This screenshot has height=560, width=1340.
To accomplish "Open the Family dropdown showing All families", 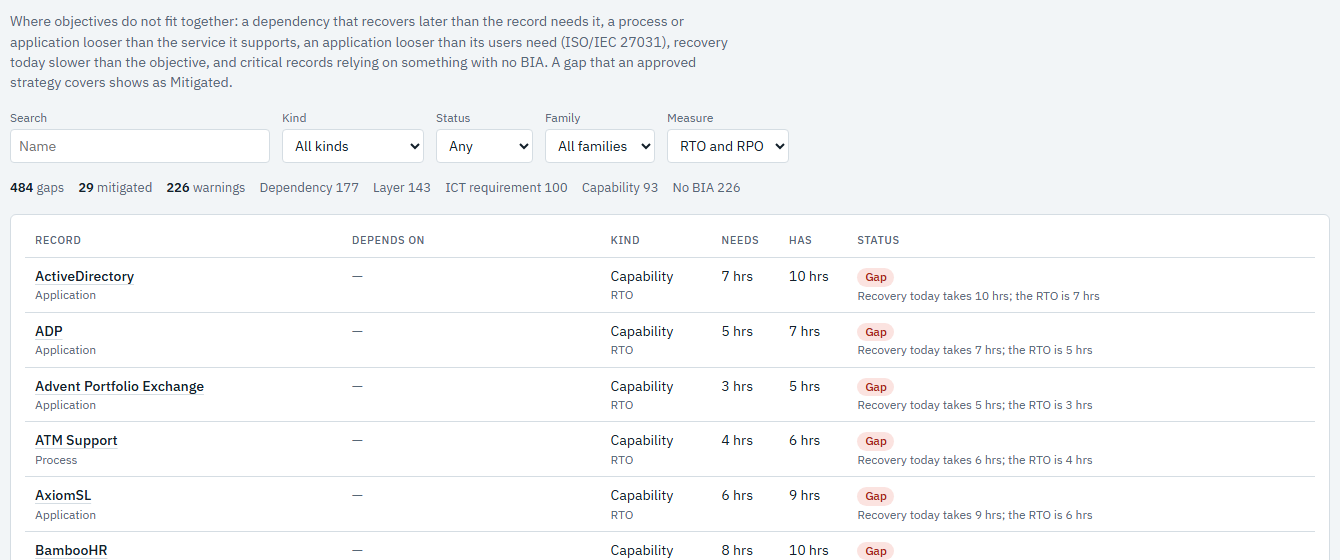I will click(600, 146).
